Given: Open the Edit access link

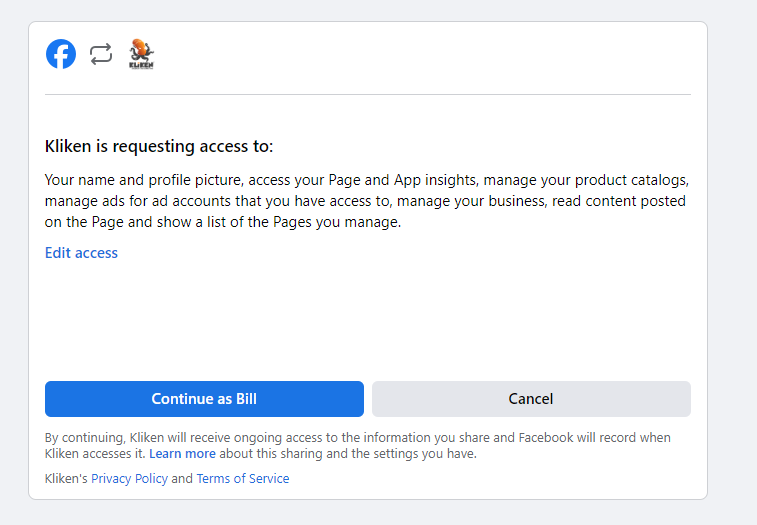Looking at the screenshot, I should point(81,253).
